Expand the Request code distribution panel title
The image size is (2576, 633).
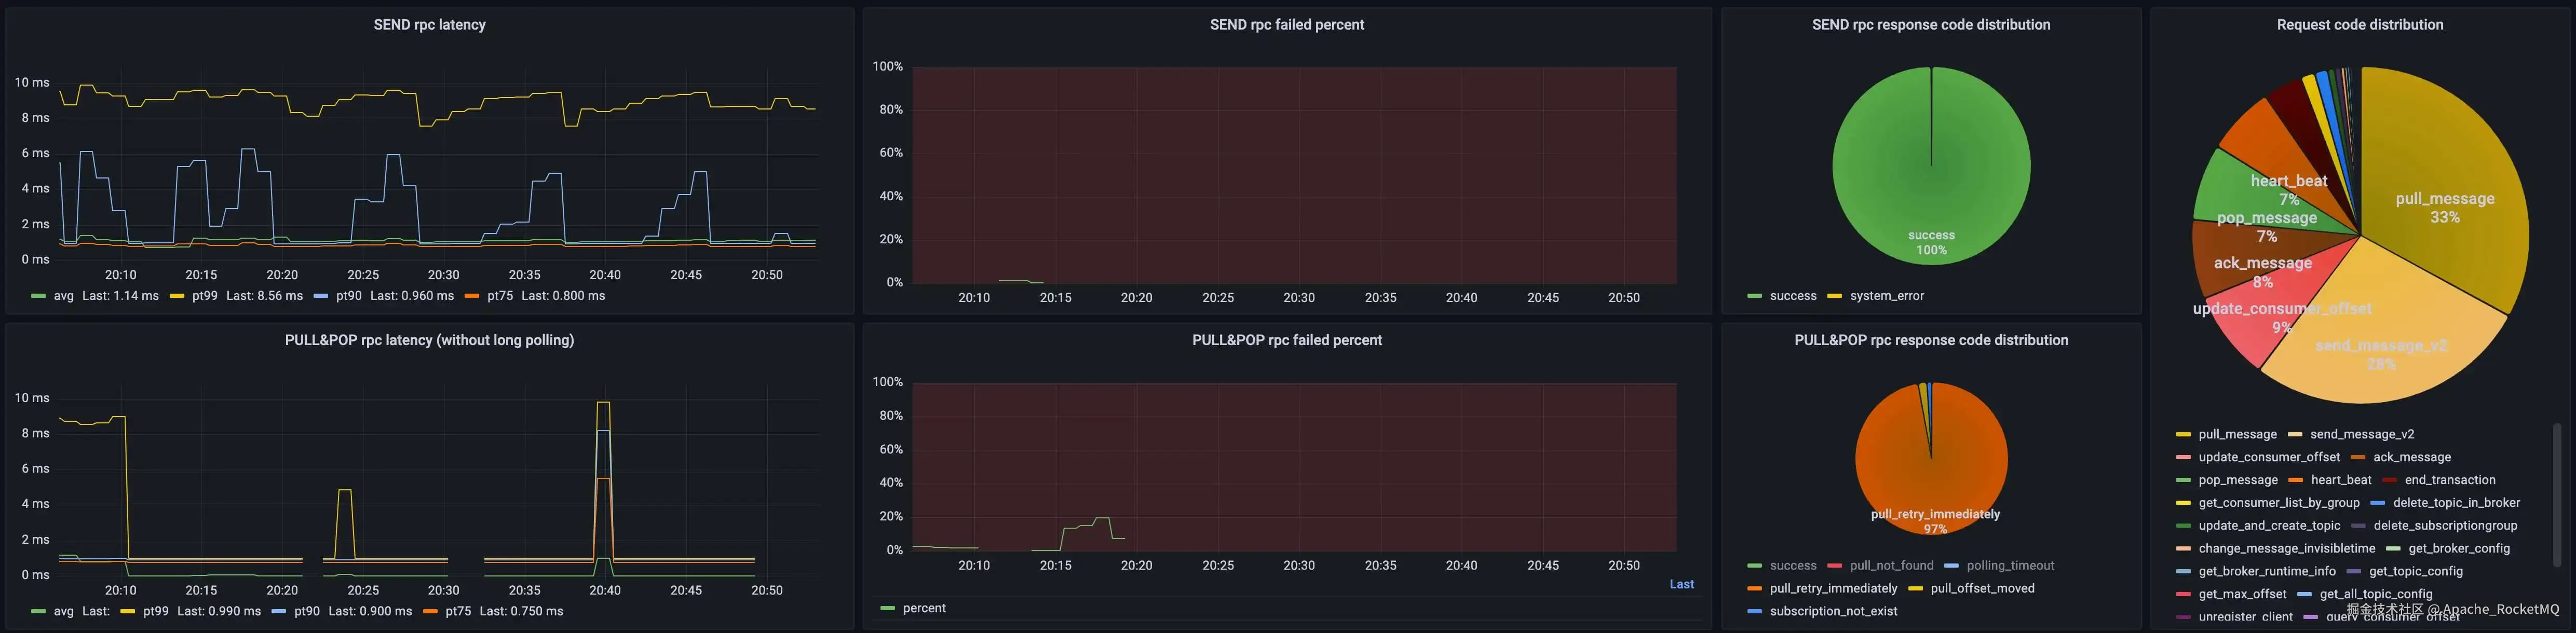2359,25
